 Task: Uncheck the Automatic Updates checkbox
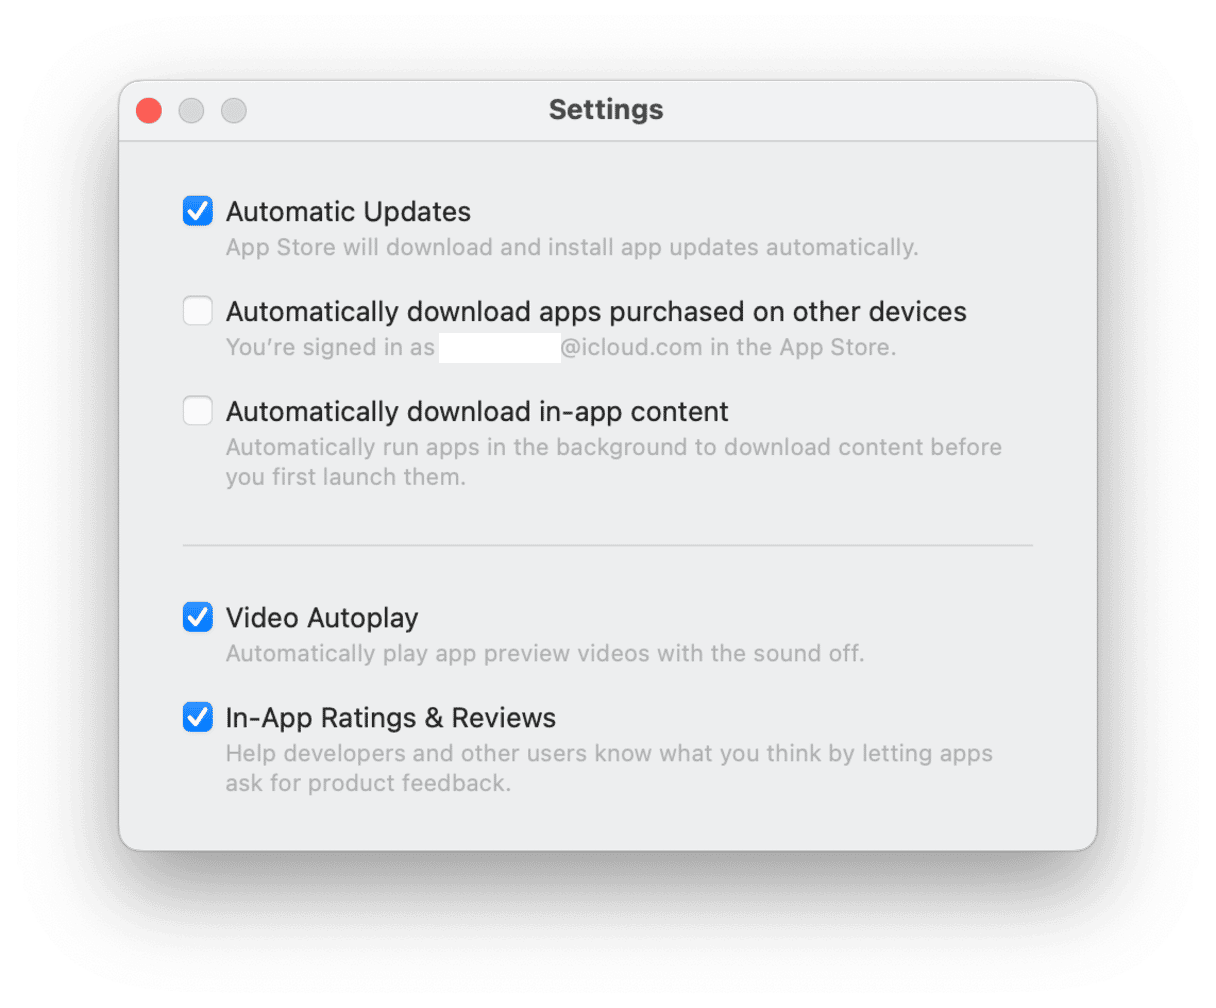pyautogui.click(x=198, y=211)
